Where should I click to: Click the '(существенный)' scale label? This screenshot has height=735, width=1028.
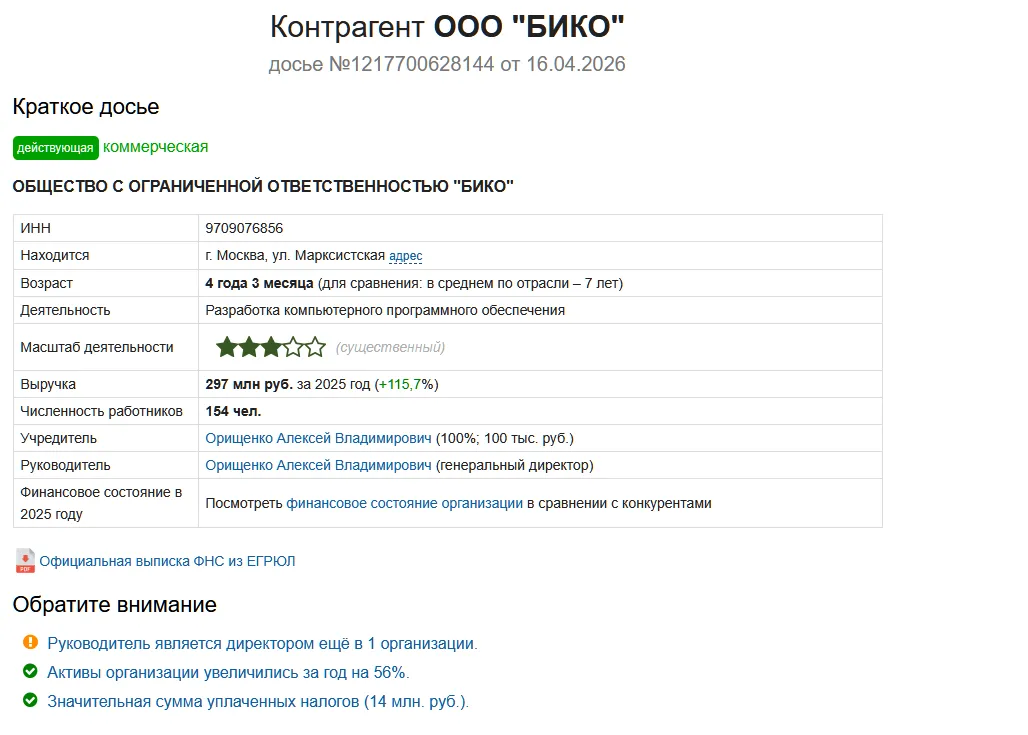[390, 347]
